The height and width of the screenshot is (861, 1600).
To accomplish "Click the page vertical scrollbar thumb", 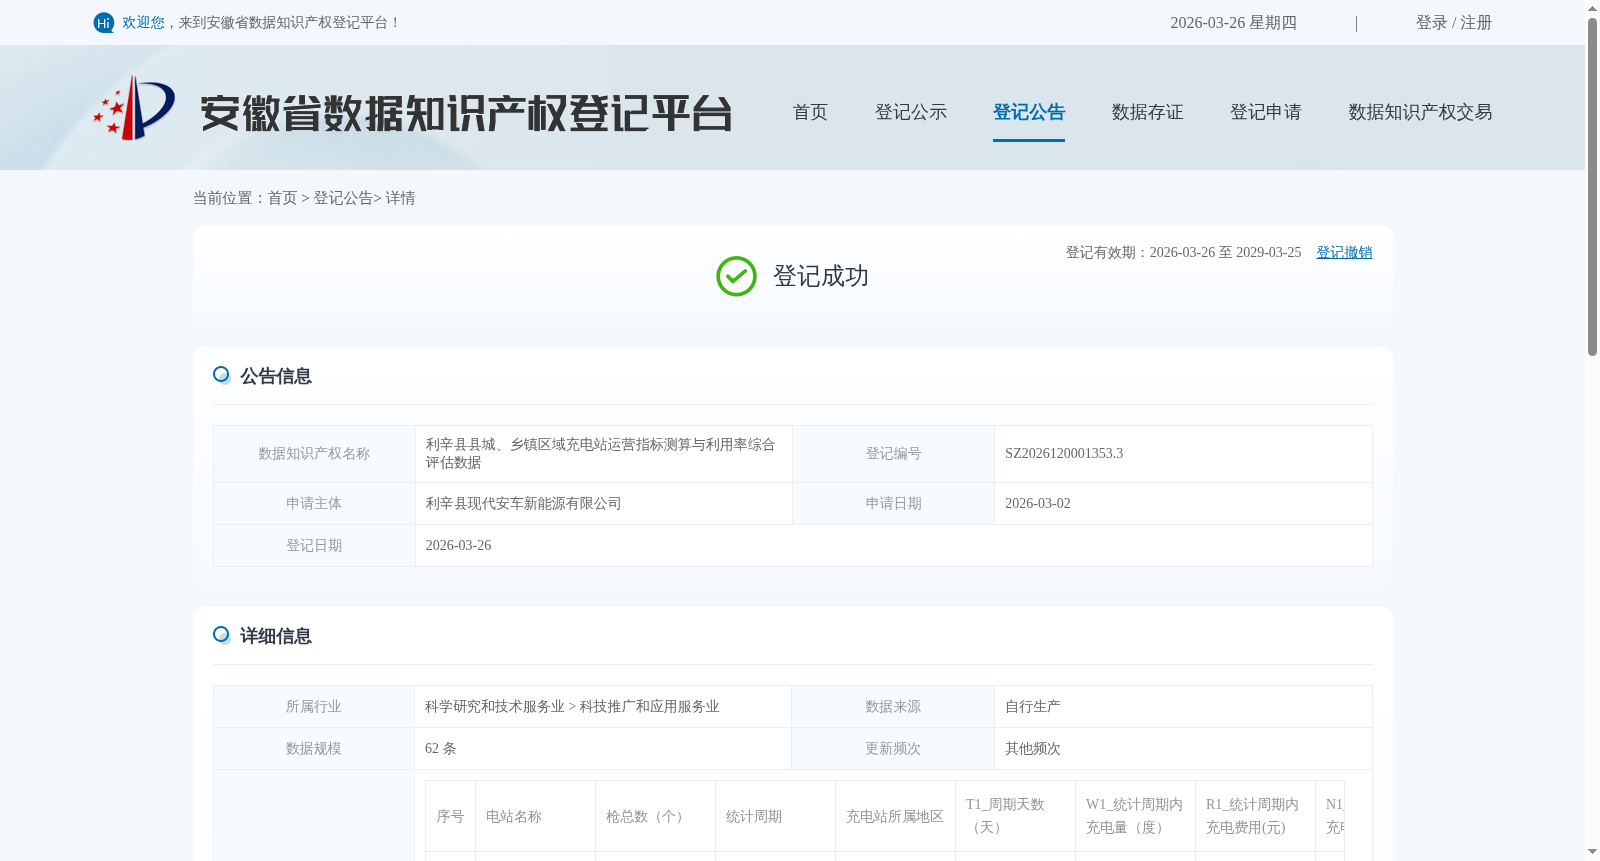I will (1592, 186).
